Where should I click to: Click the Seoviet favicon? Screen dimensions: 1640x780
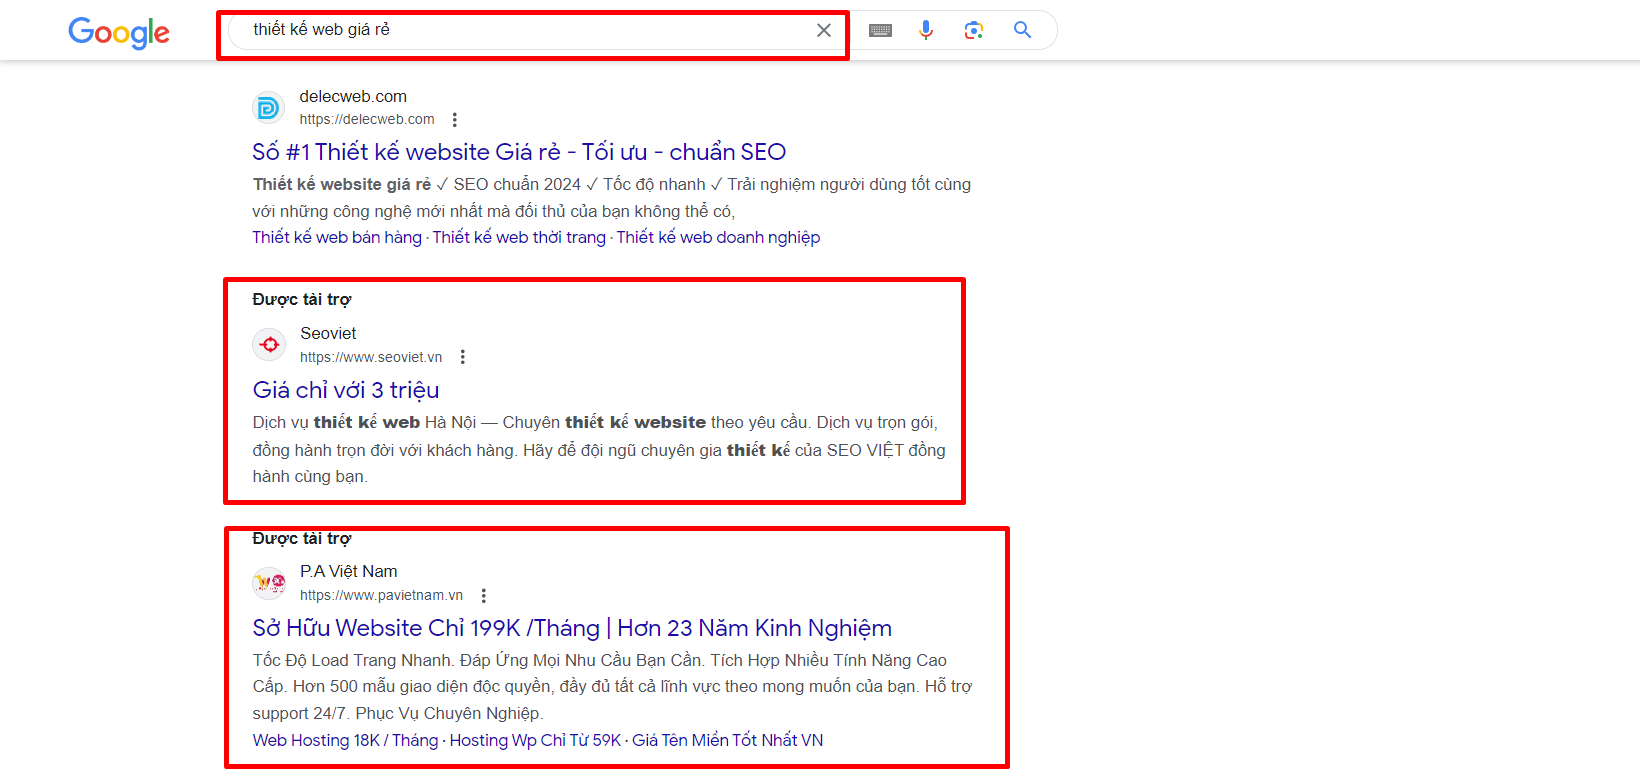(x=269, y=345)
